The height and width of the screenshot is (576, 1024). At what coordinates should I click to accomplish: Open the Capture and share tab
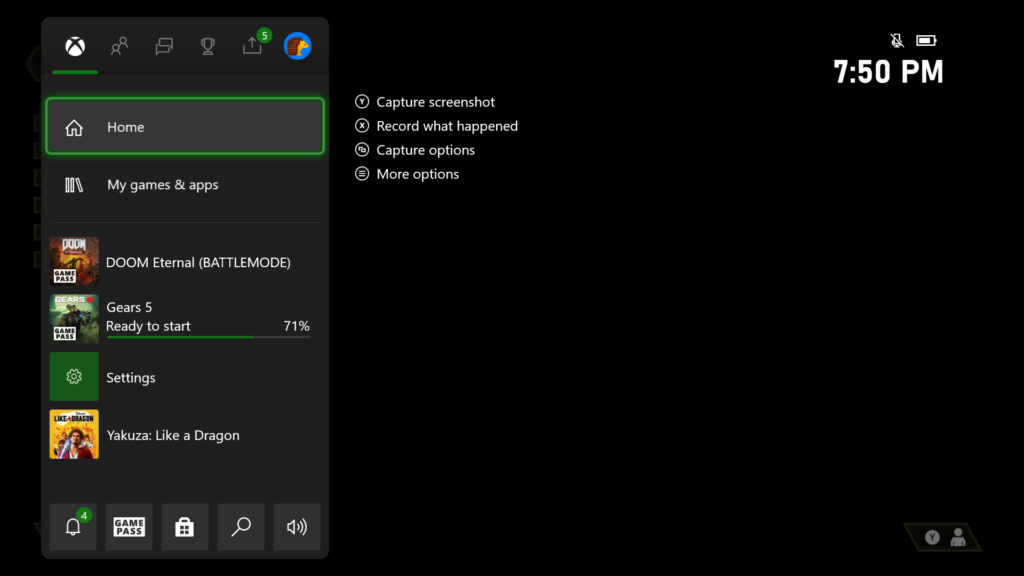(x=252, y=46)
